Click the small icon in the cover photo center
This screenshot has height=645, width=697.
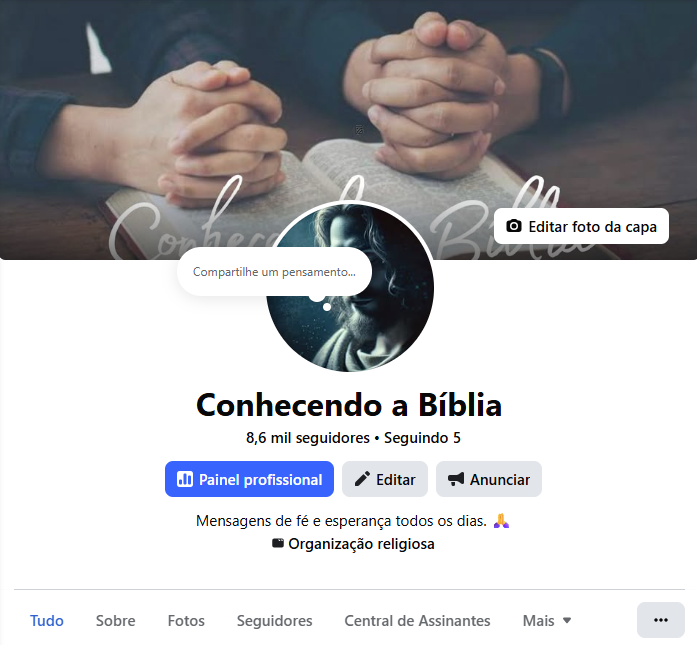click(x=360, y=130)
